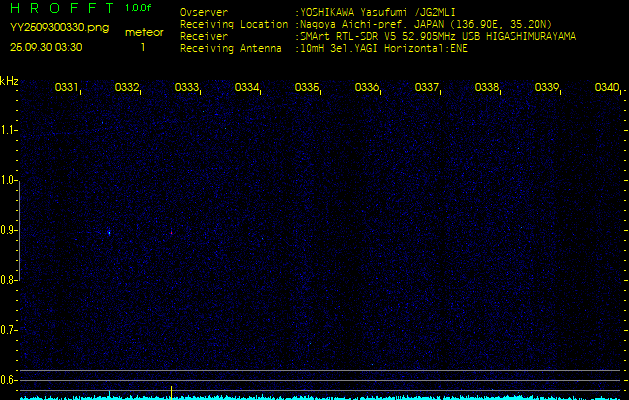
Task: Click the 1.0 frequency axis label
Action: click(9, 181)
